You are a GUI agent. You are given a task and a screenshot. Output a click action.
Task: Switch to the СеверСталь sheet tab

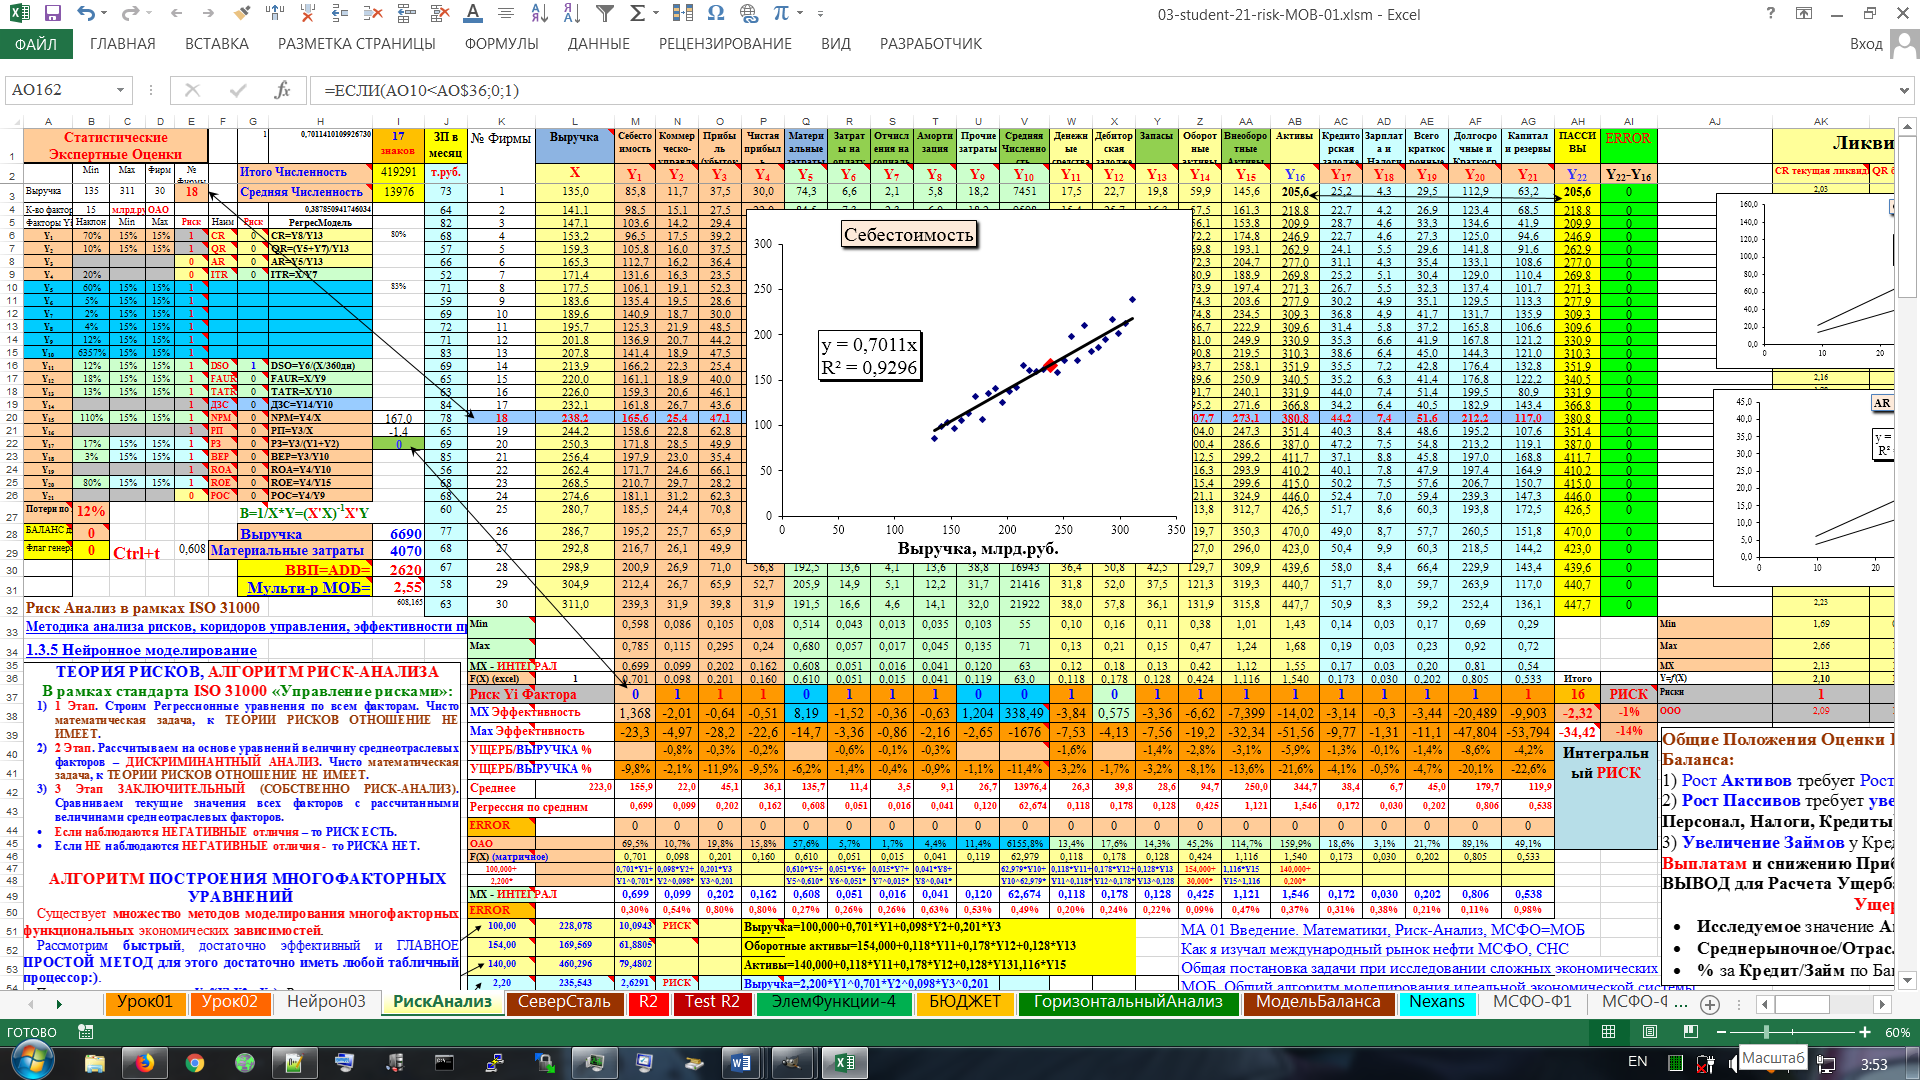564,1002
